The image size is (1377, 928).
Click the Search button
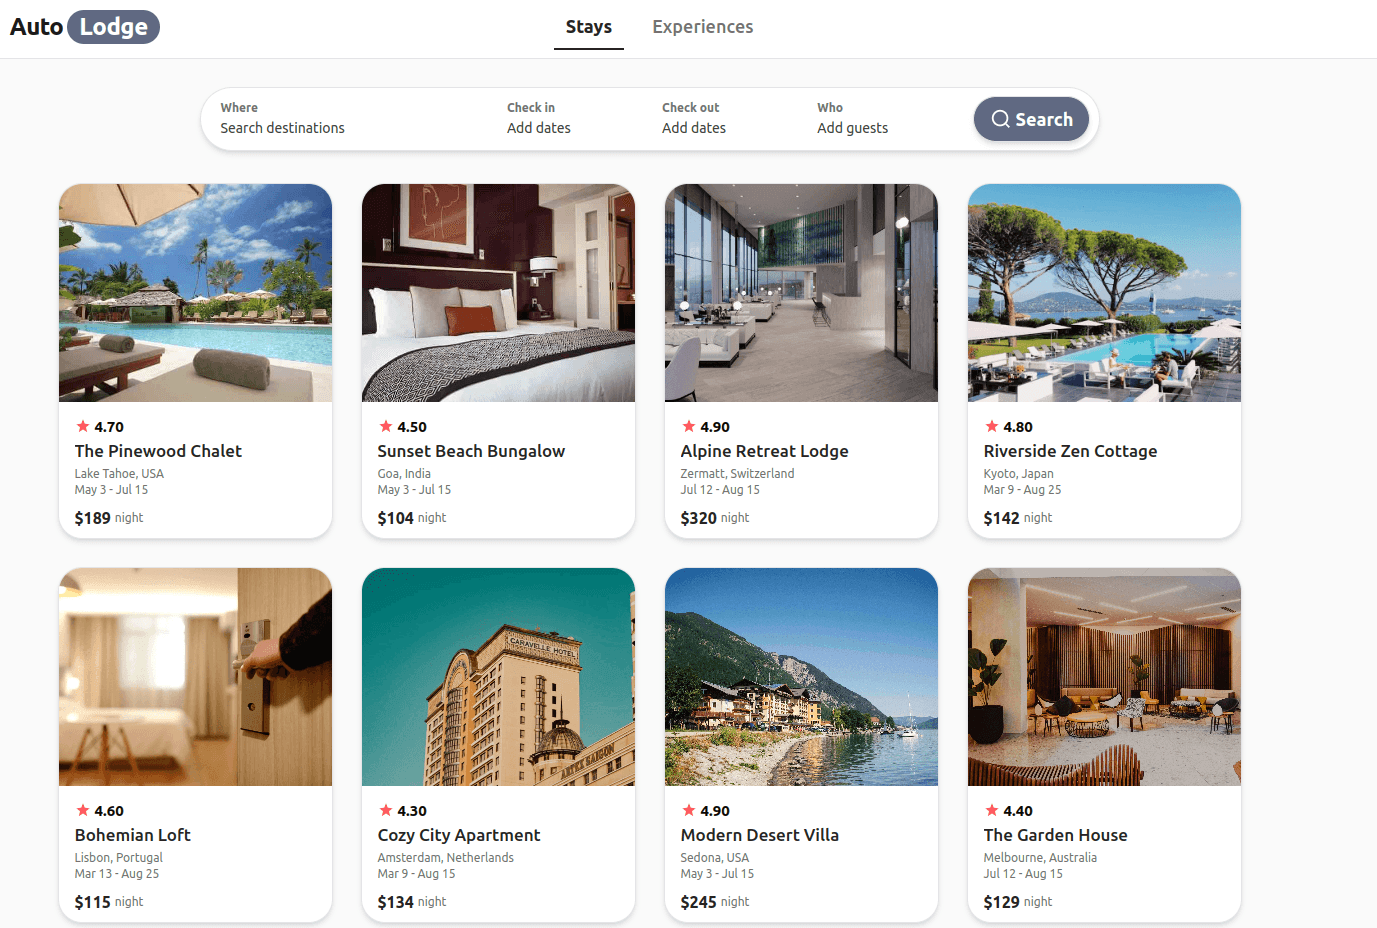pos(1031,119)
